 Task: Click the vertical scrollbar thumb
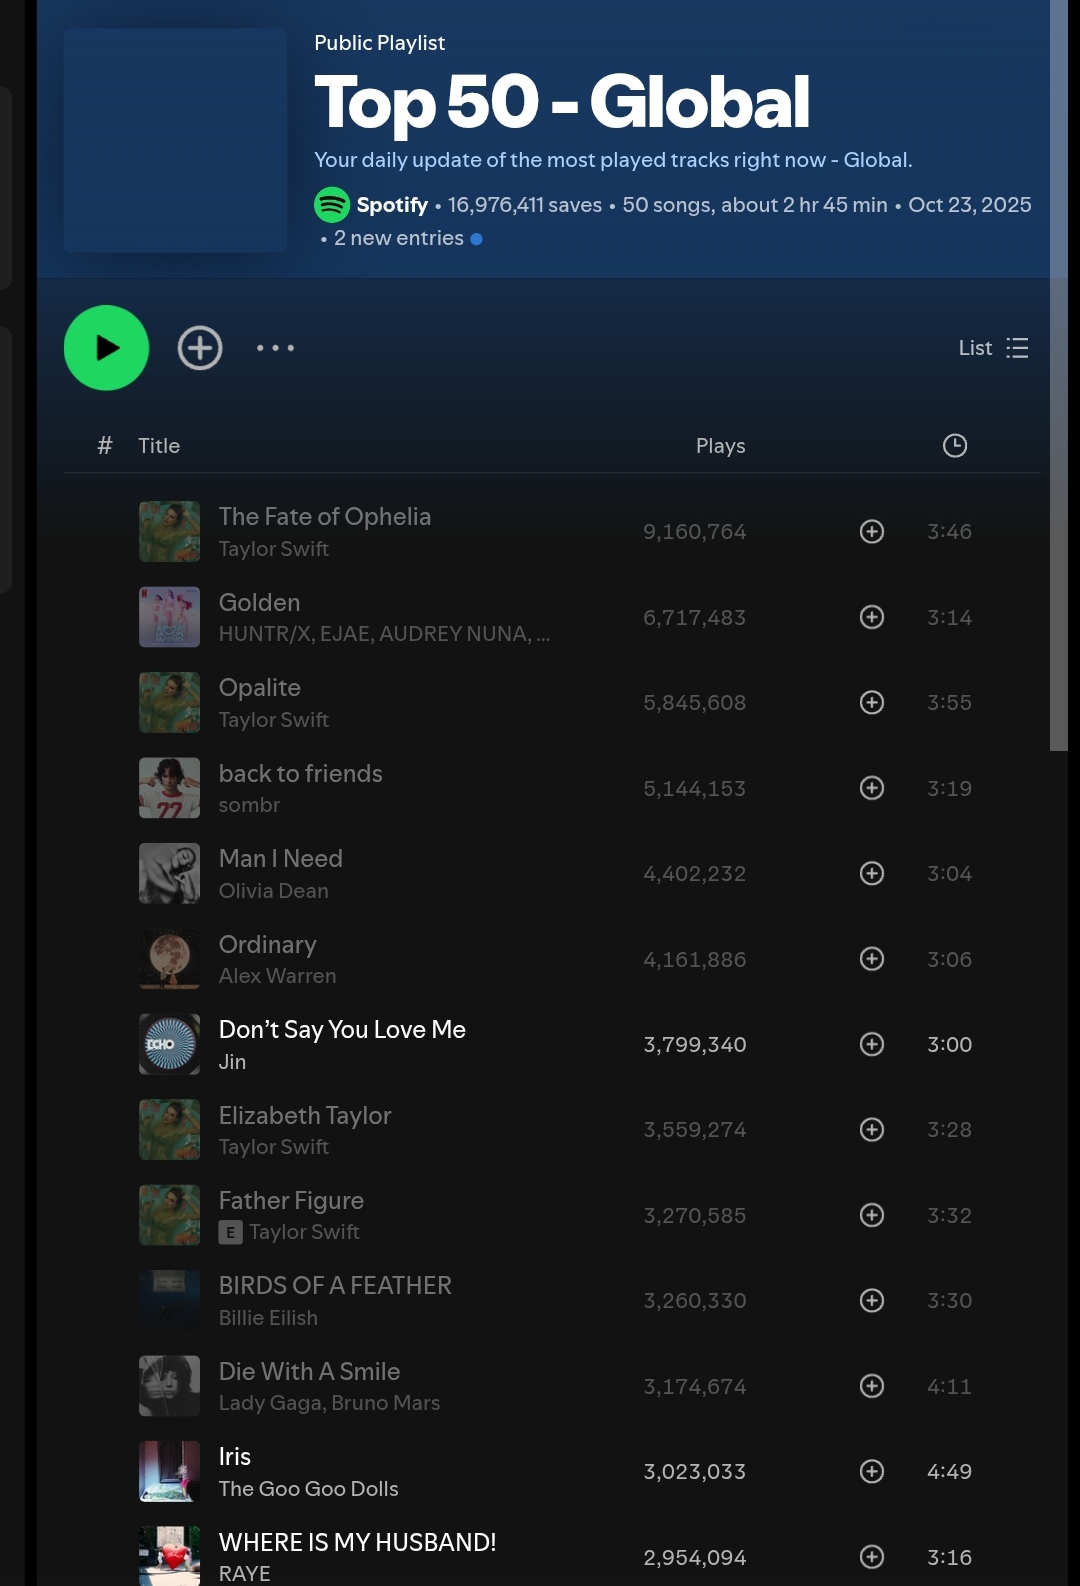pyautogui.click(x=1059, y=375)
